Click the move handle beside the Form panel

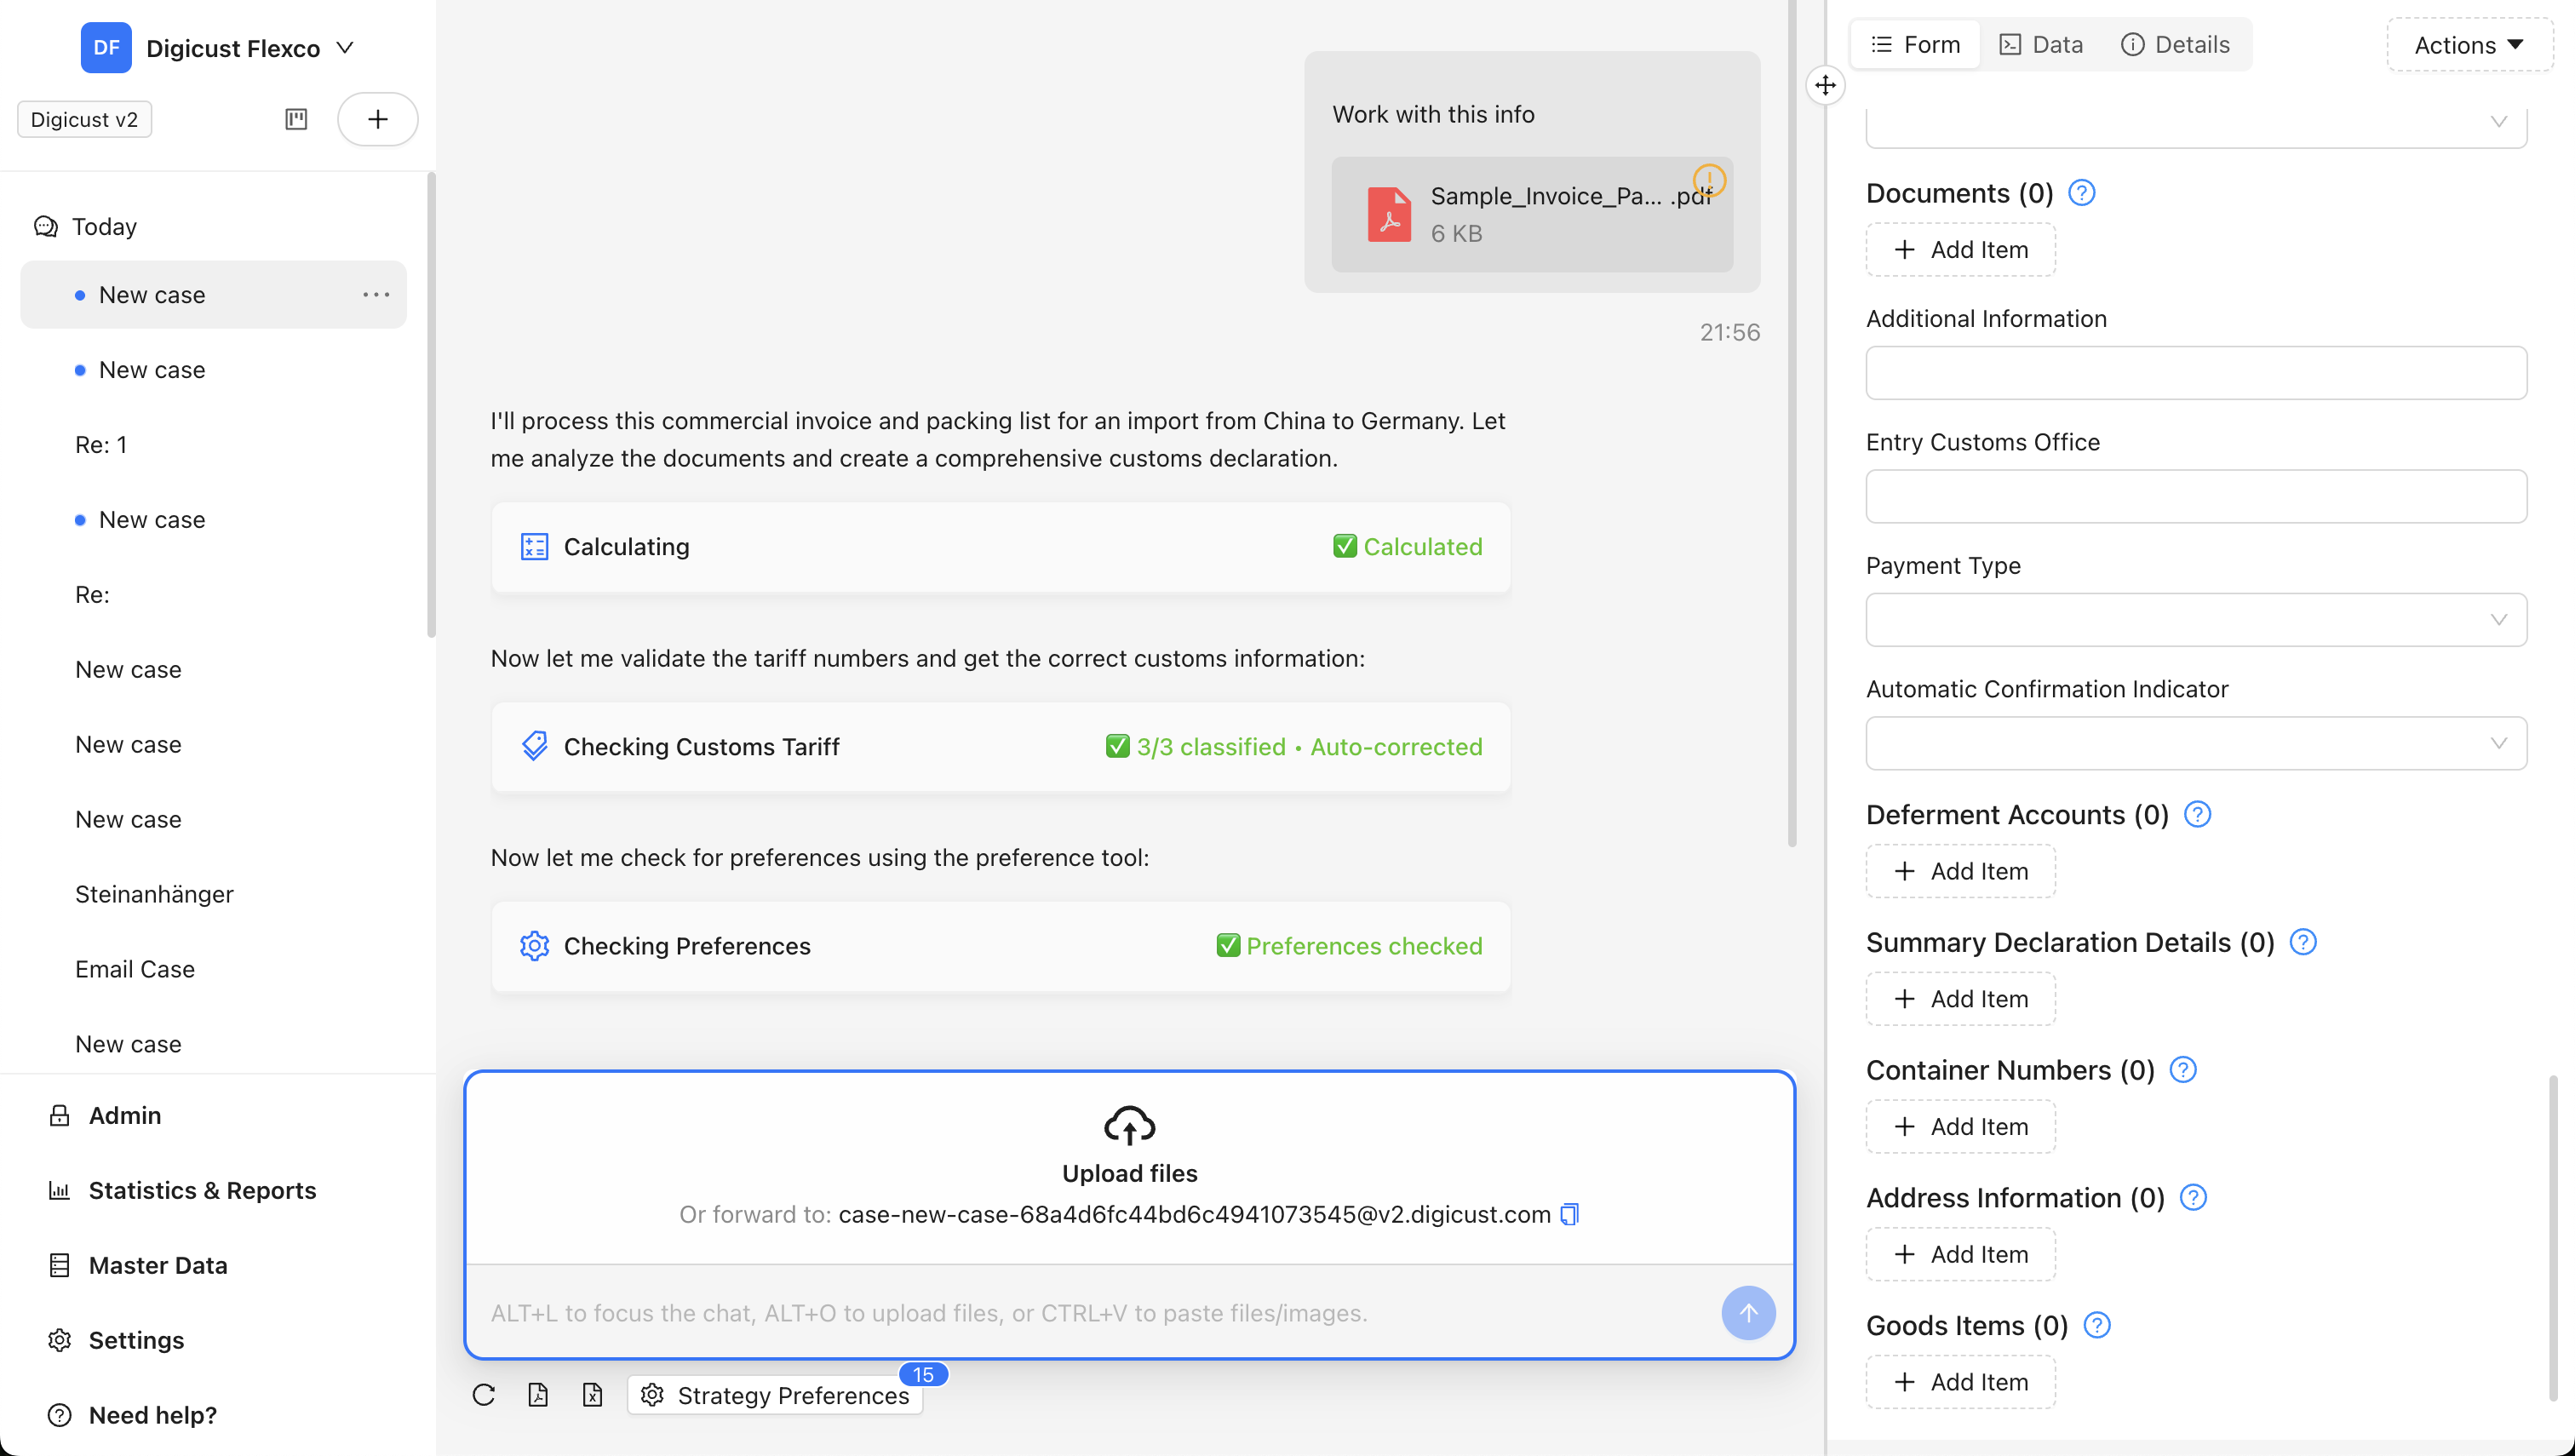pos(1825,85)
